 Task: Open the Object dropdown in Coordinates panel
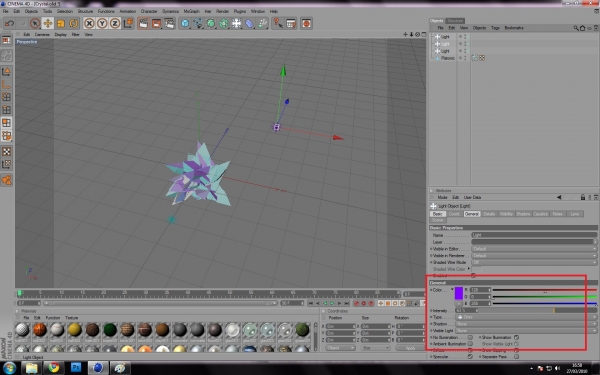[x=341, y=348]
